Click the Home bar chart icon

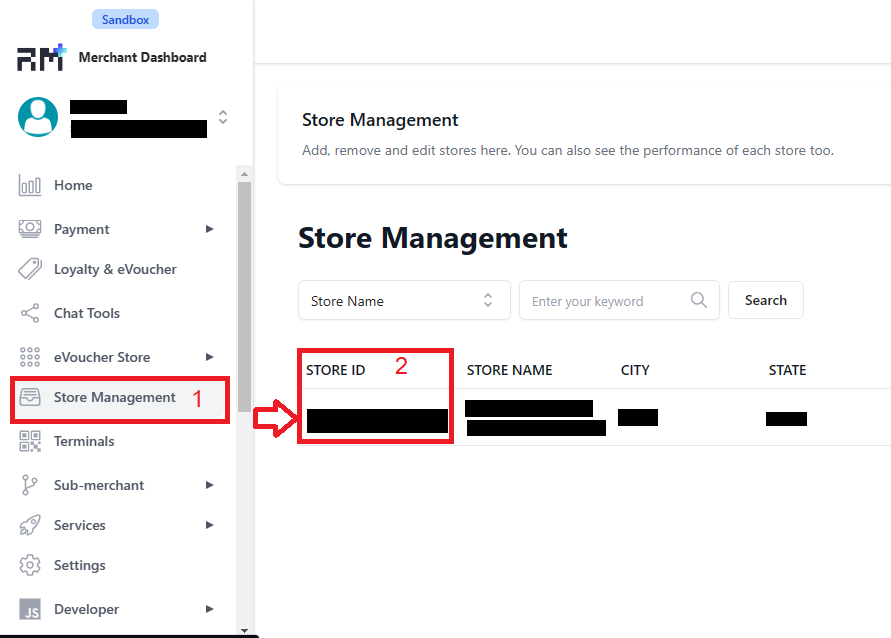tap(30, 185)
